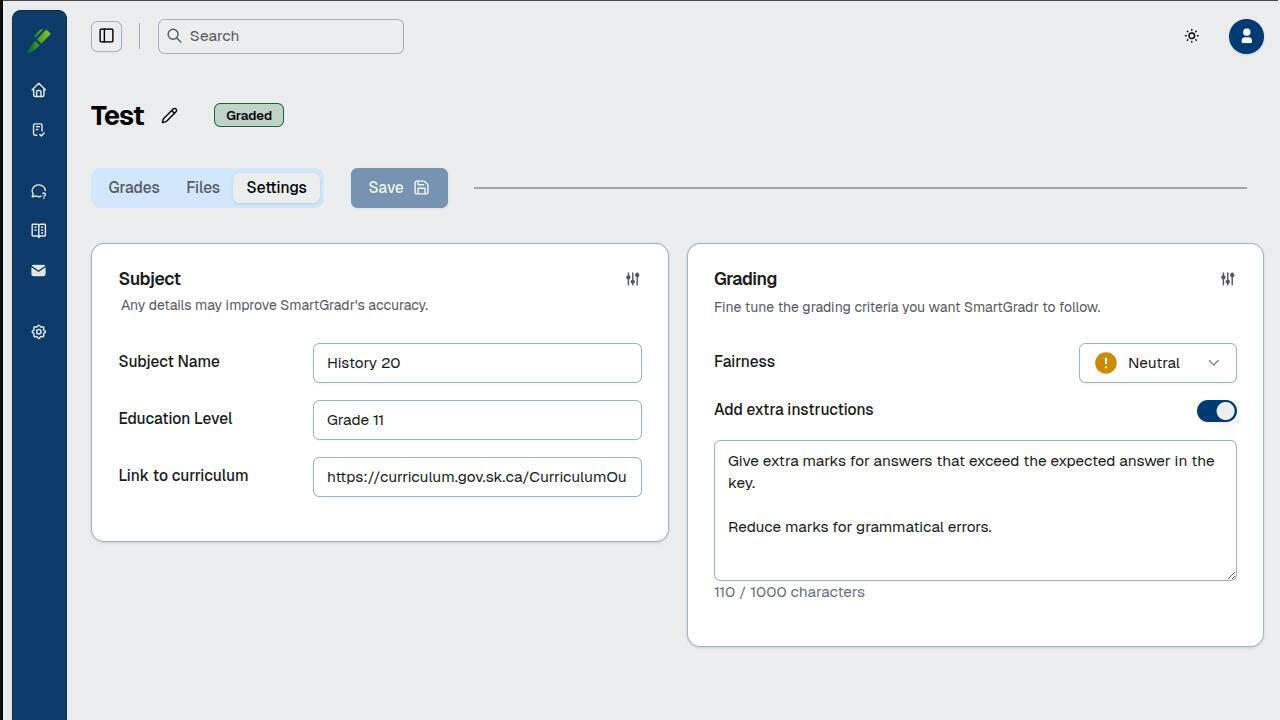Click the mail envelope sidebar icon
The width and height of the screenshot is (1280, 720).
(39, 271)
